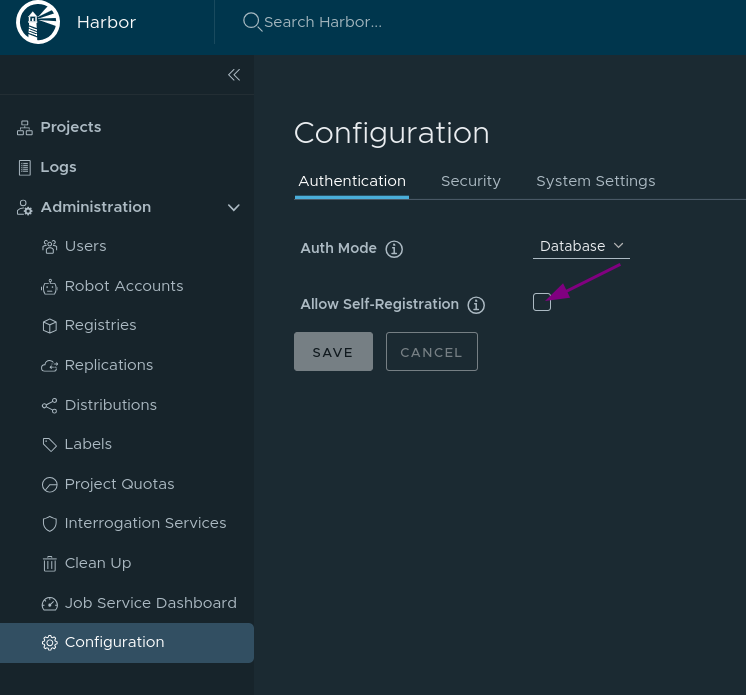Click the Allow Self-Registration info icon
Image resolution: width=746 pixels, height=695 pixels.
476,305
